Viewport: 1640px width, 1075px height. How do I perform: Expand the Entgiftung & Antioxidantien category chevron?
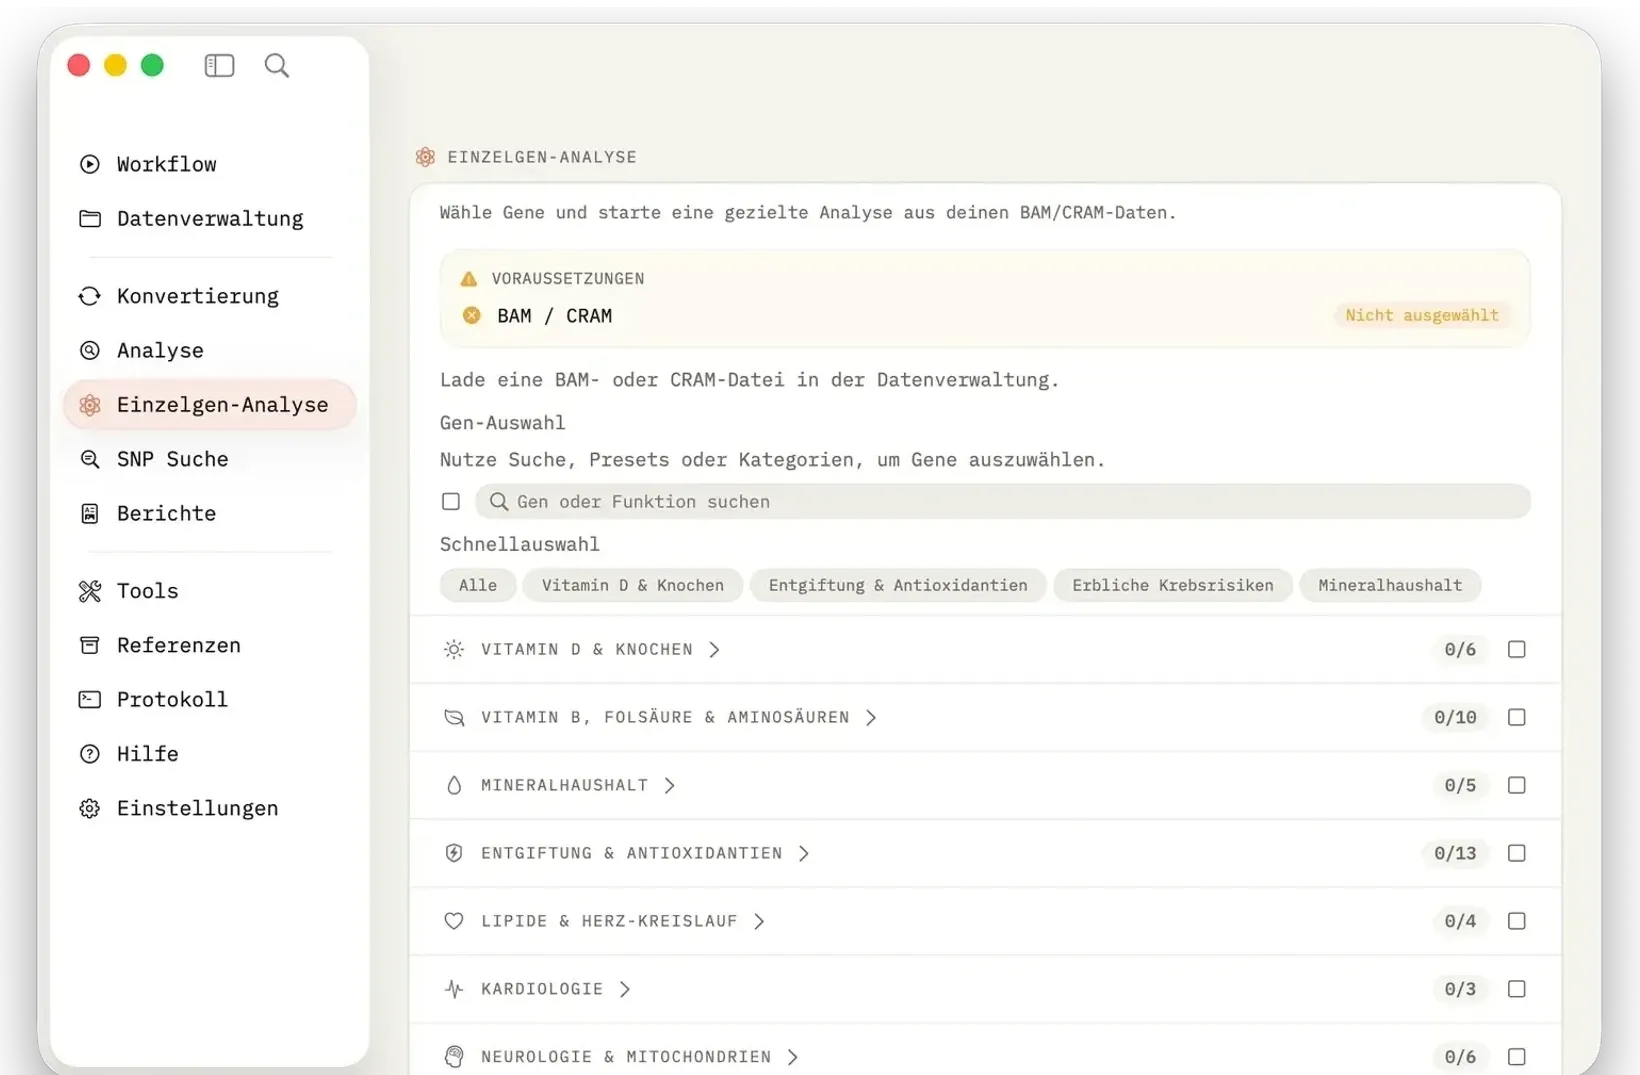(803, 853)
